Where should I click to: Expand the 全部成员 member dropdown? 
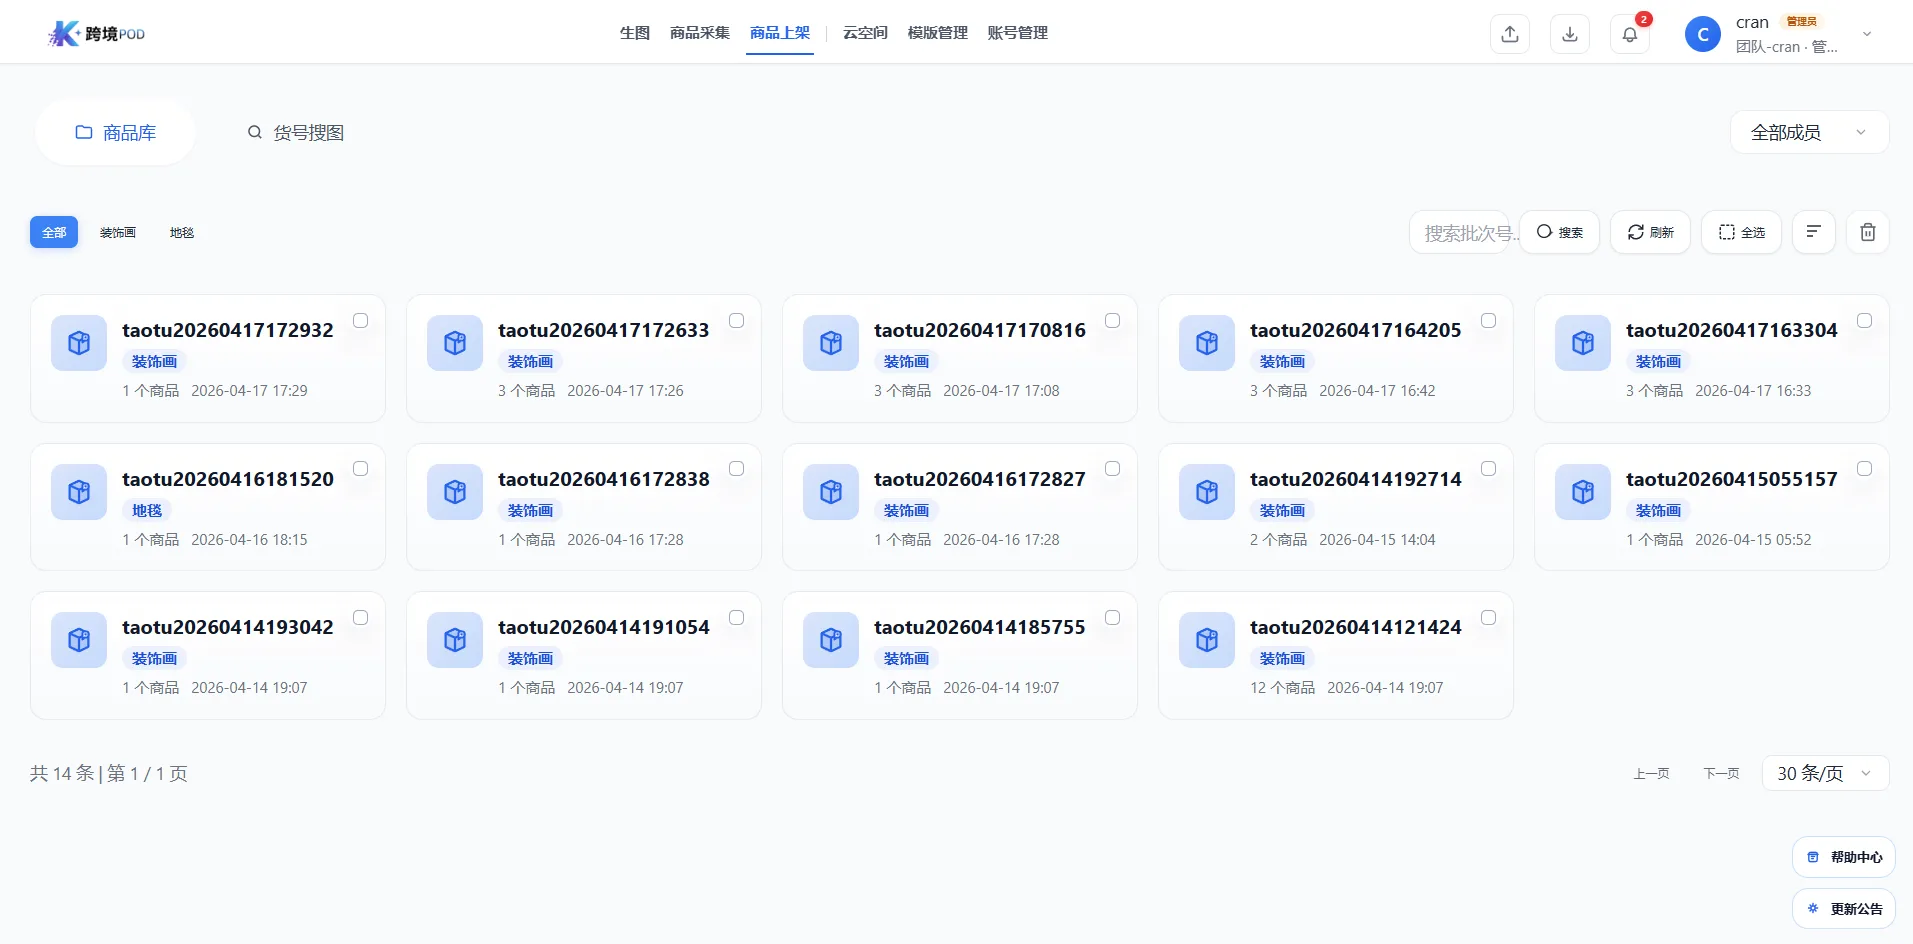[1808, 133]
